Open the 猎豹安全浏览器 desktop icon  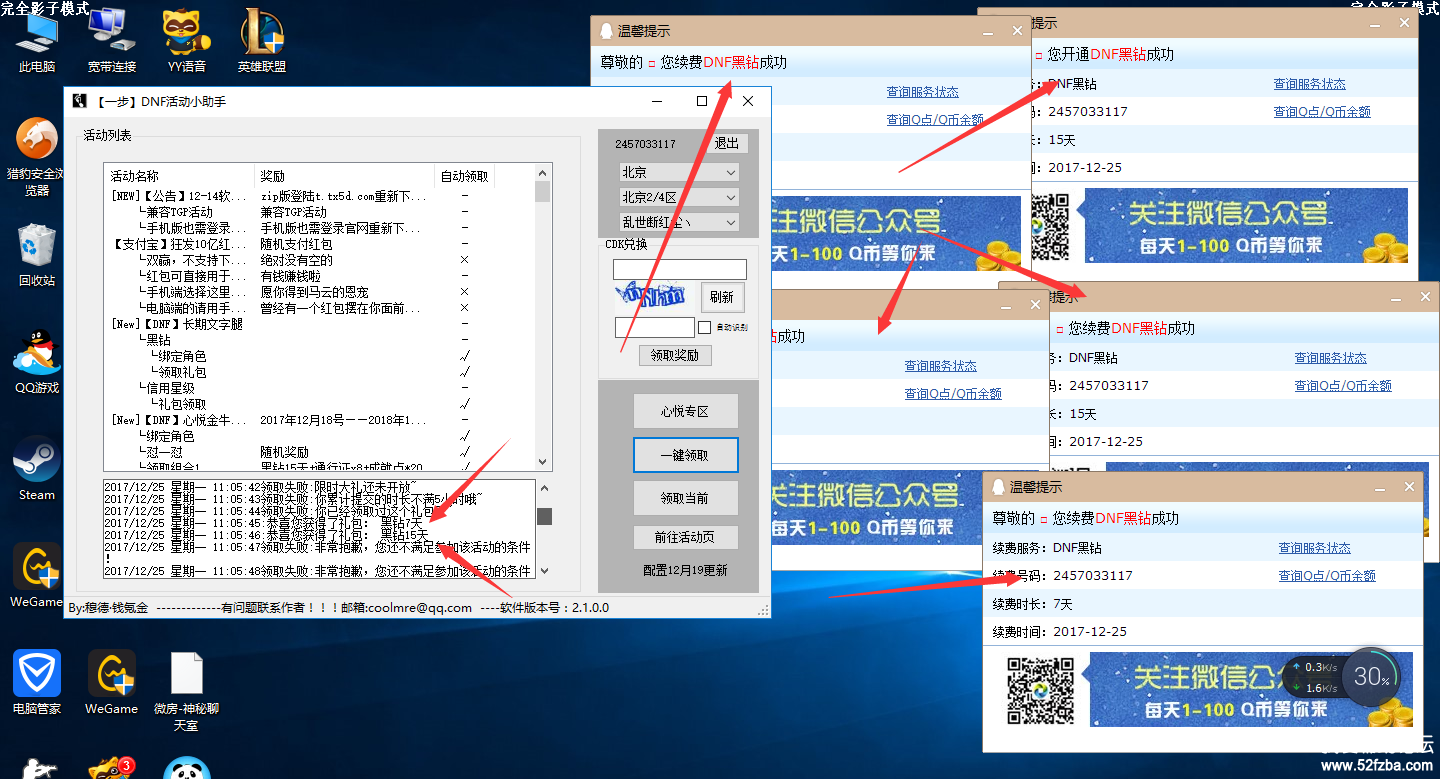coord(37,157)
